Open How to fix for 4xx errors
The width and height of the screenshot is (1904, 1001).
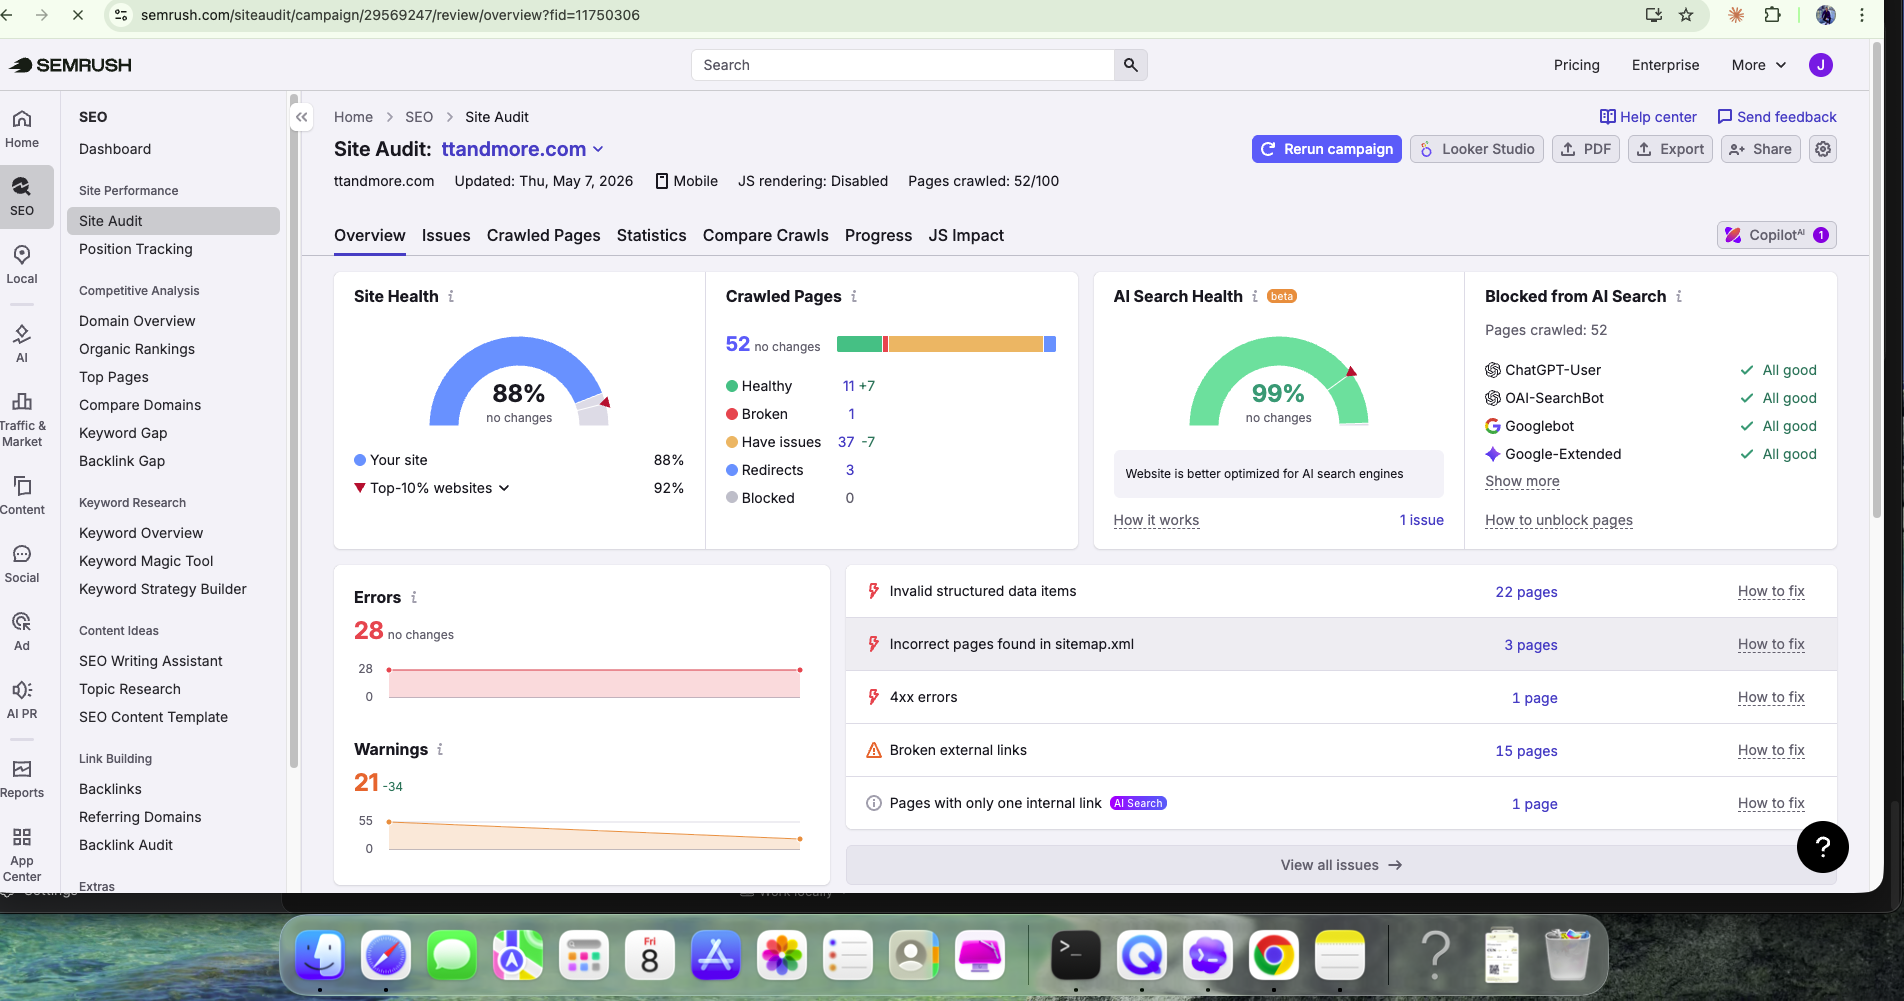(x=1771, y=697)
